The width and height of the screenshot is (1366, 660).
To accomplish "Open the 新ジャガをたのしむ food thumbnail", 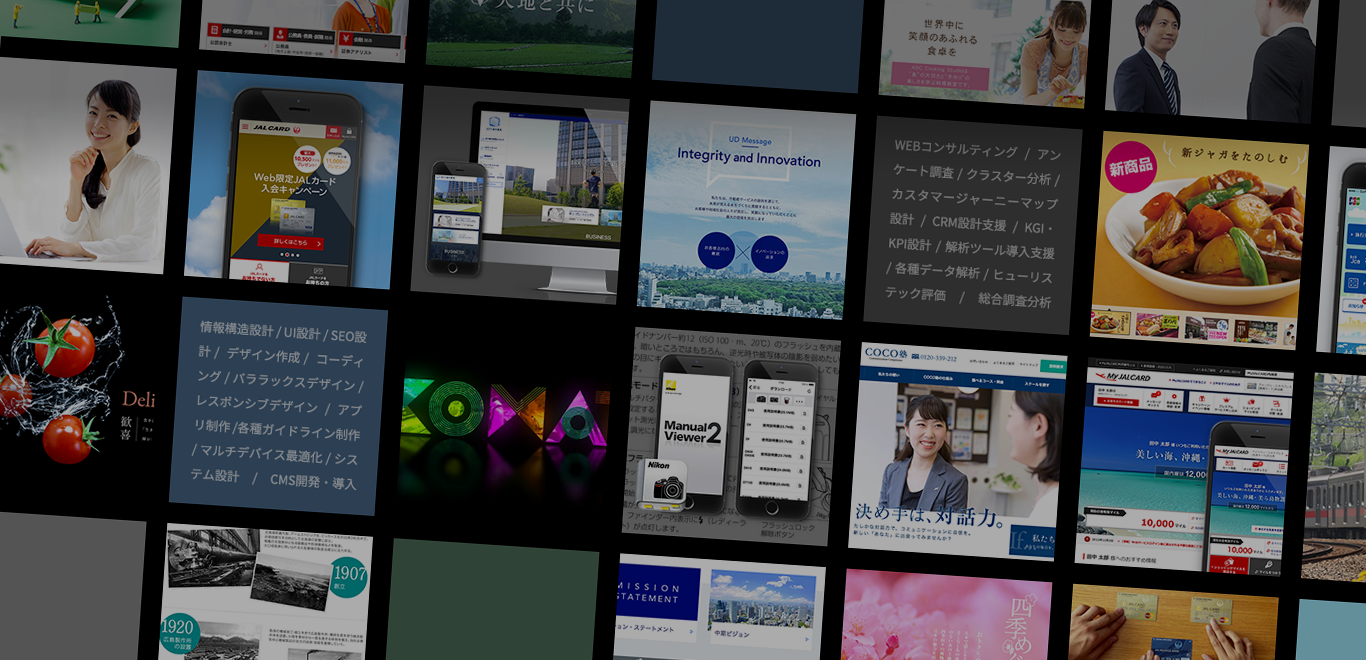I will [x=1199, y=241].
